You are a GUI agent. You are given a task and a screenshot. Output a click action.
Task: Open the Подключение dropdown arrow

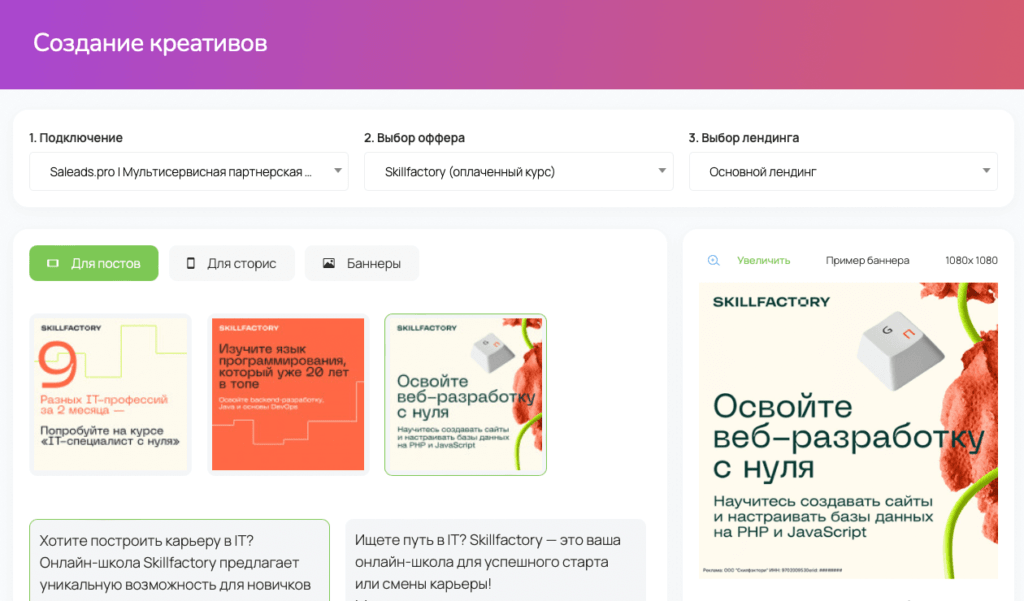pyautogui.click(x=338, y=171)
